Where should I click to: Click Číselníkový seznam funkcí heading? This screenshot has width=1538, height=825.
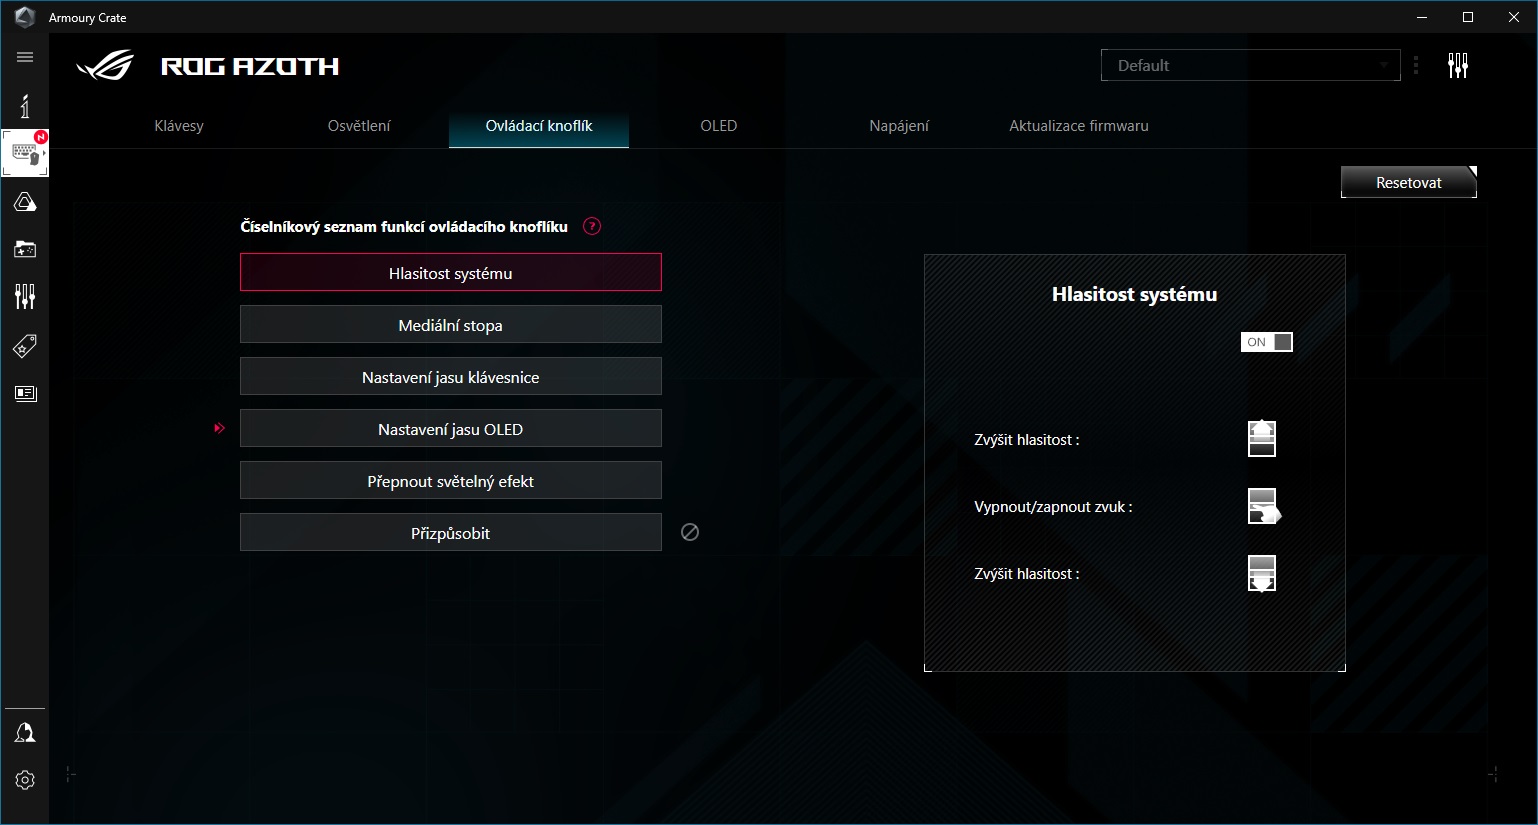[x=404, y=227]
